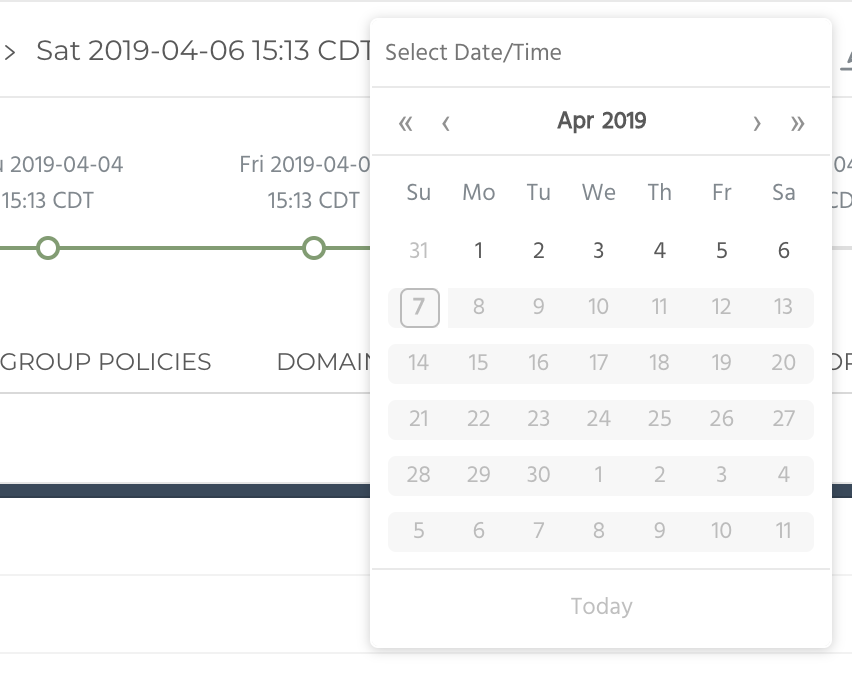Click today's outlined date 7
Viewport: 852px width, 676px height.
(419, 307)
